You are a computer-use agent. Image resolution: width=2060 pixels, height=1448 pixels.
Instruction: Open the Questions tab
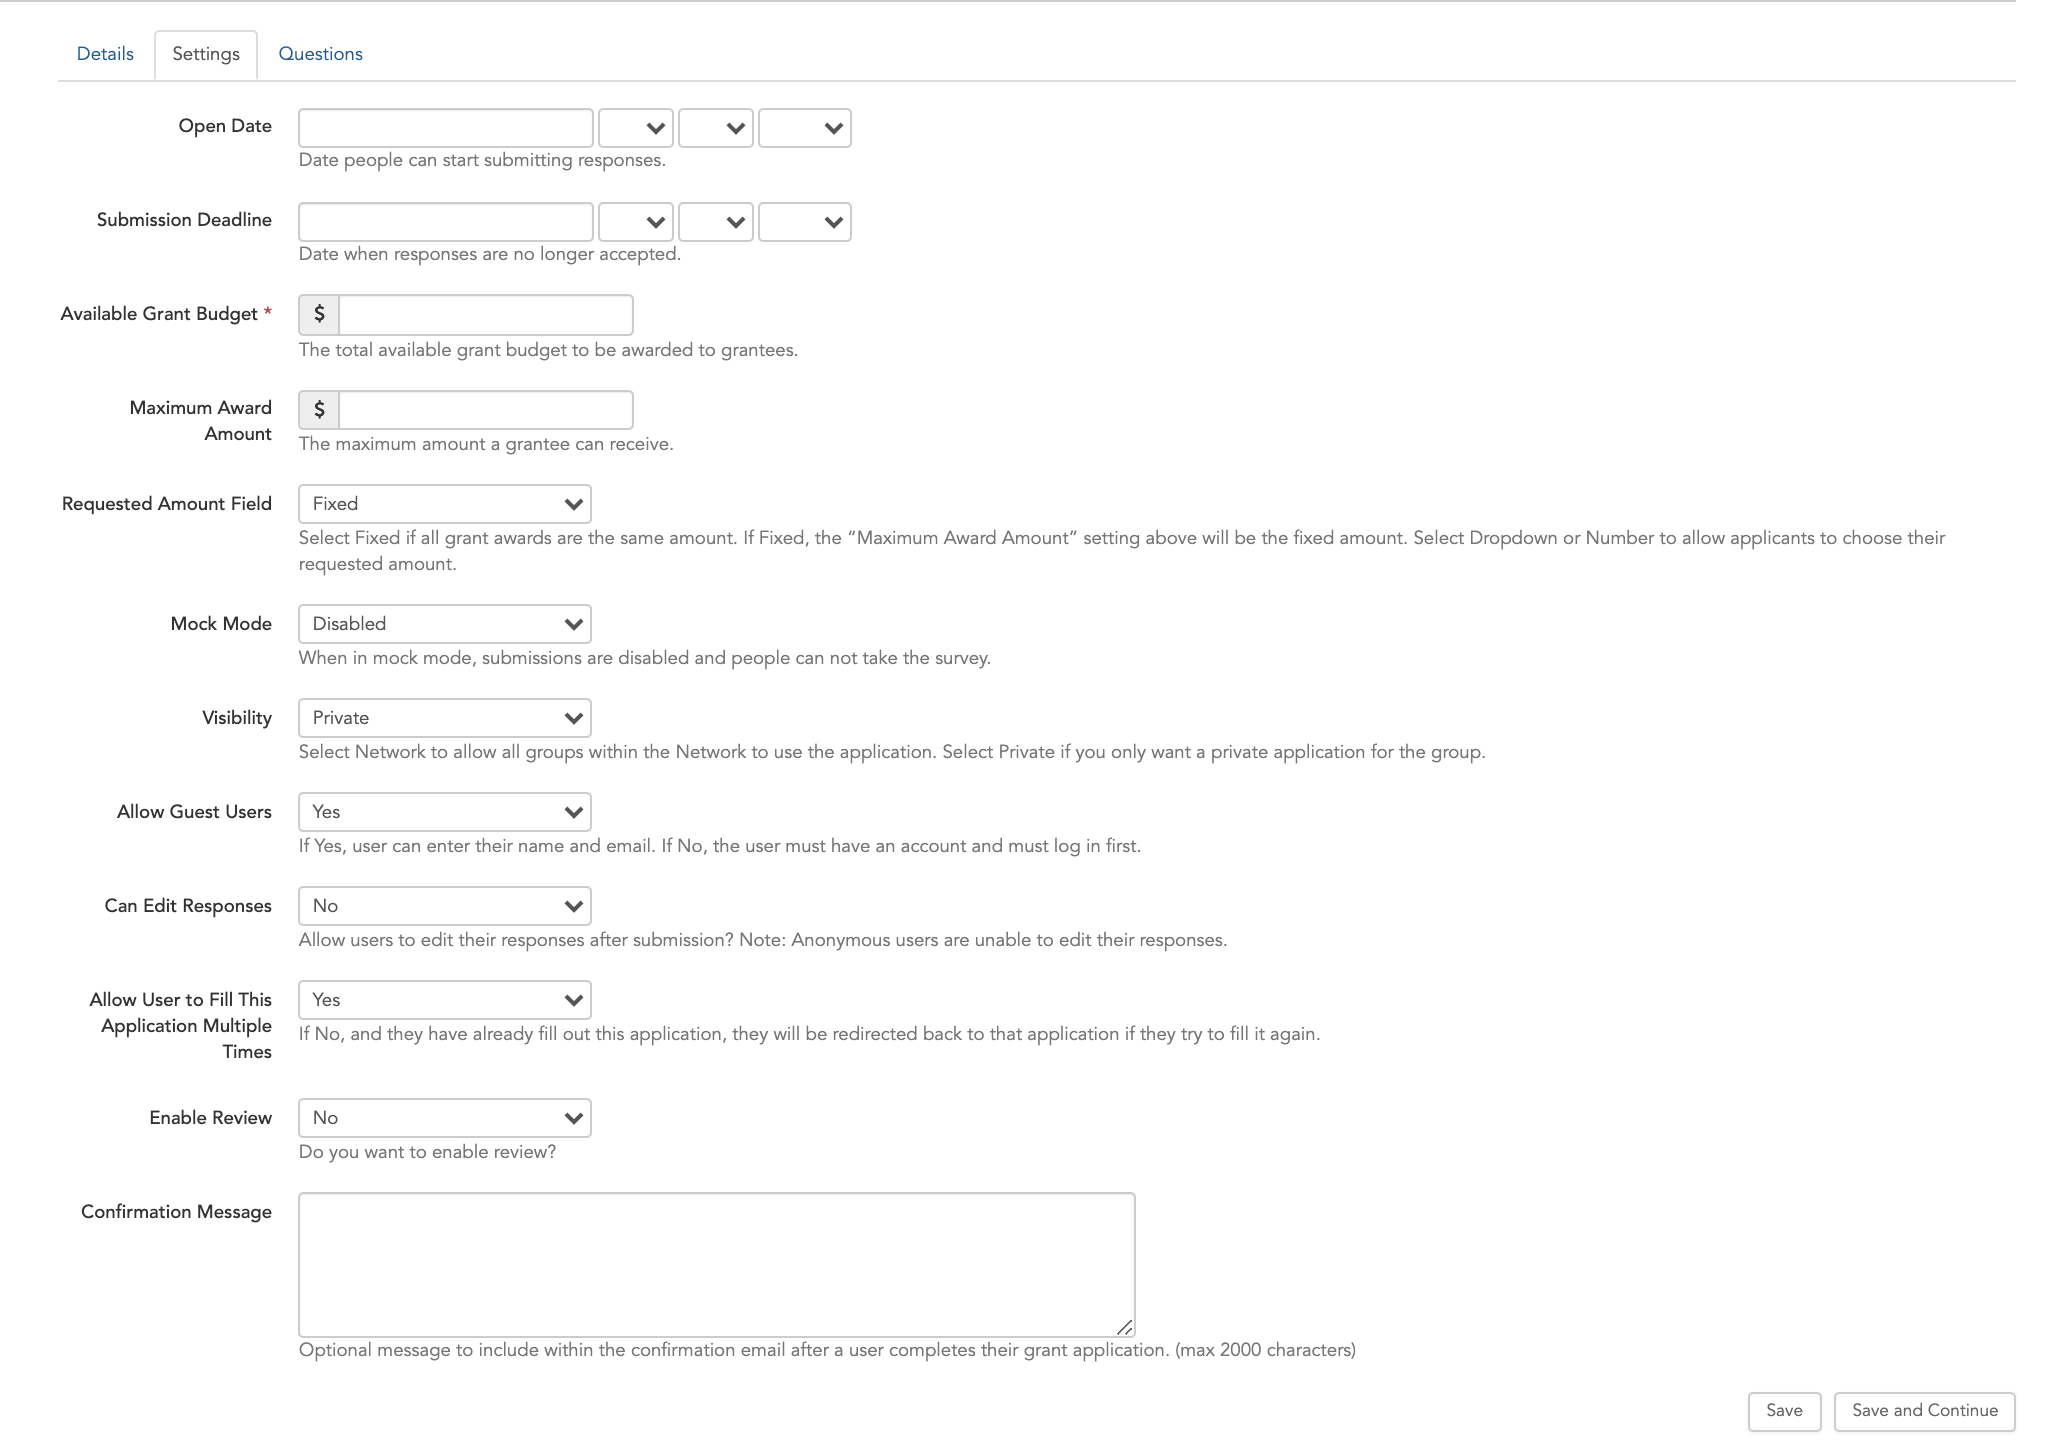[x=320, y=54]
